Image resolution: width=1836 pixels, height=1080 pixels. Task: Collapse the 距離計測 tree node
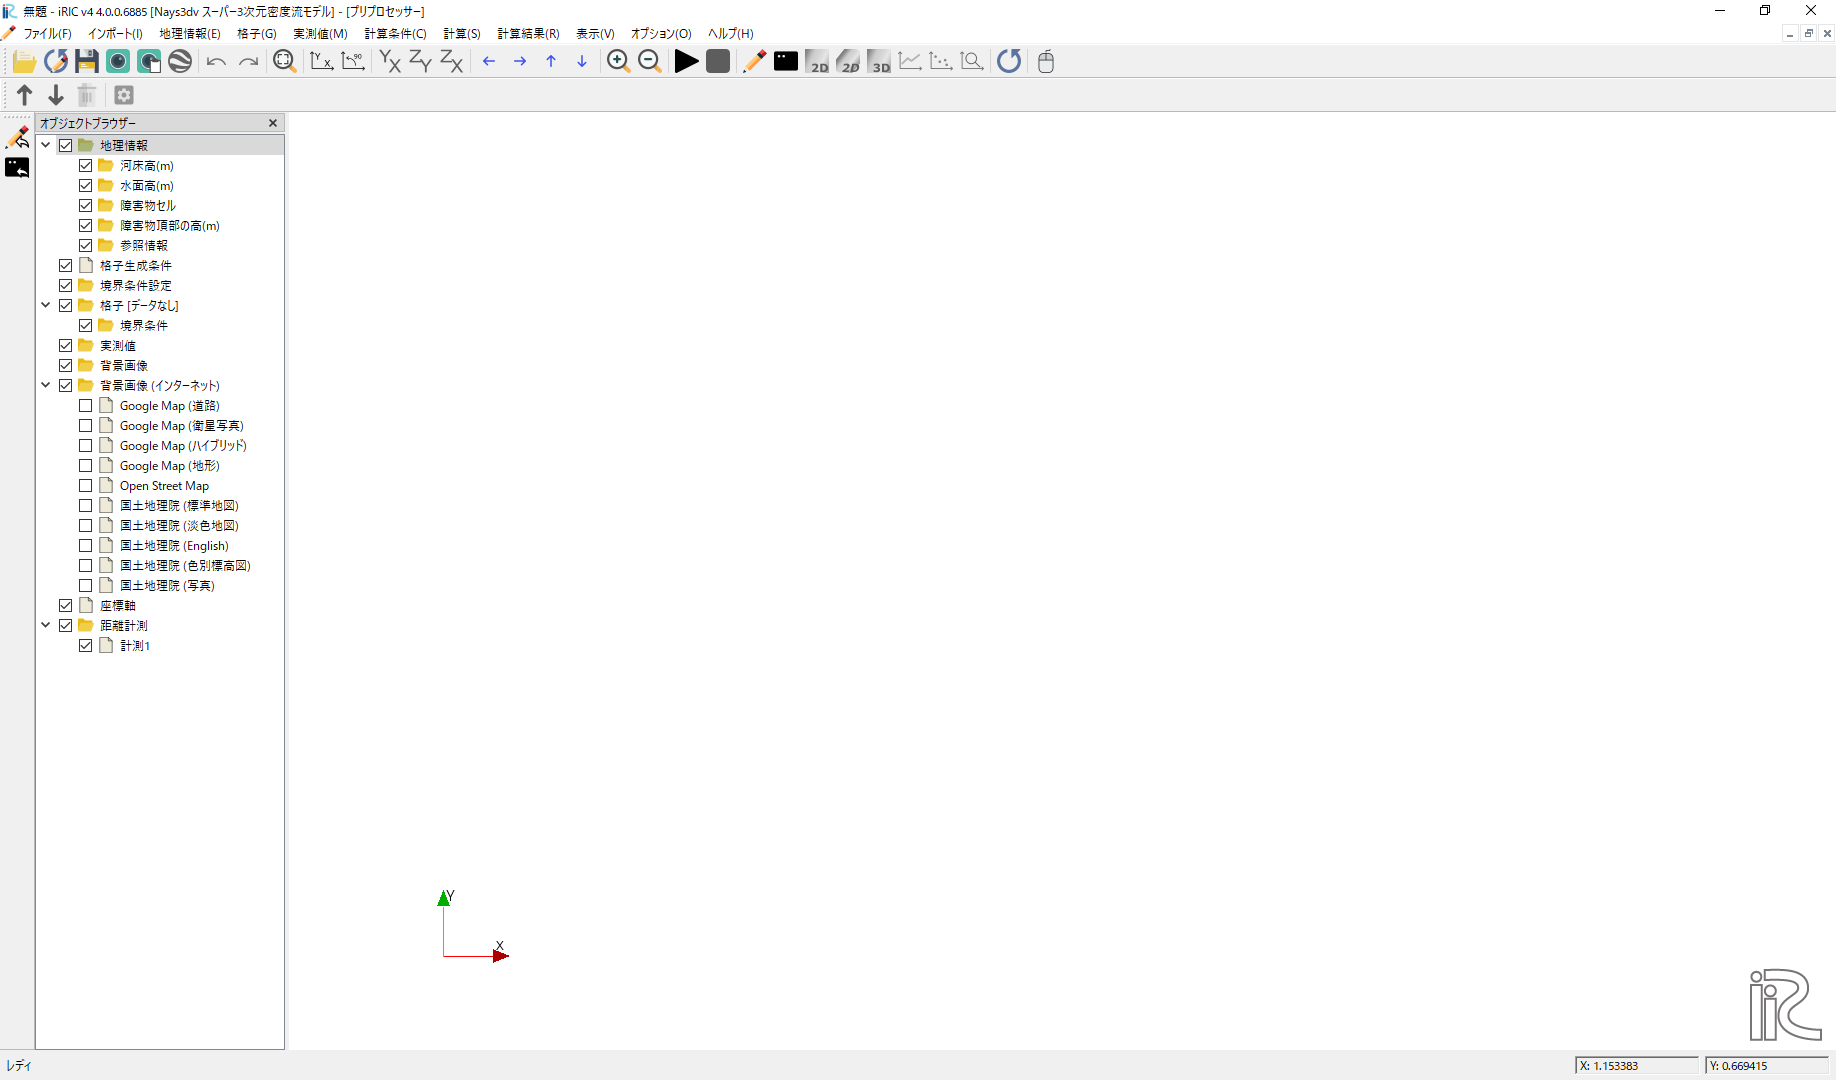(46, 625)
